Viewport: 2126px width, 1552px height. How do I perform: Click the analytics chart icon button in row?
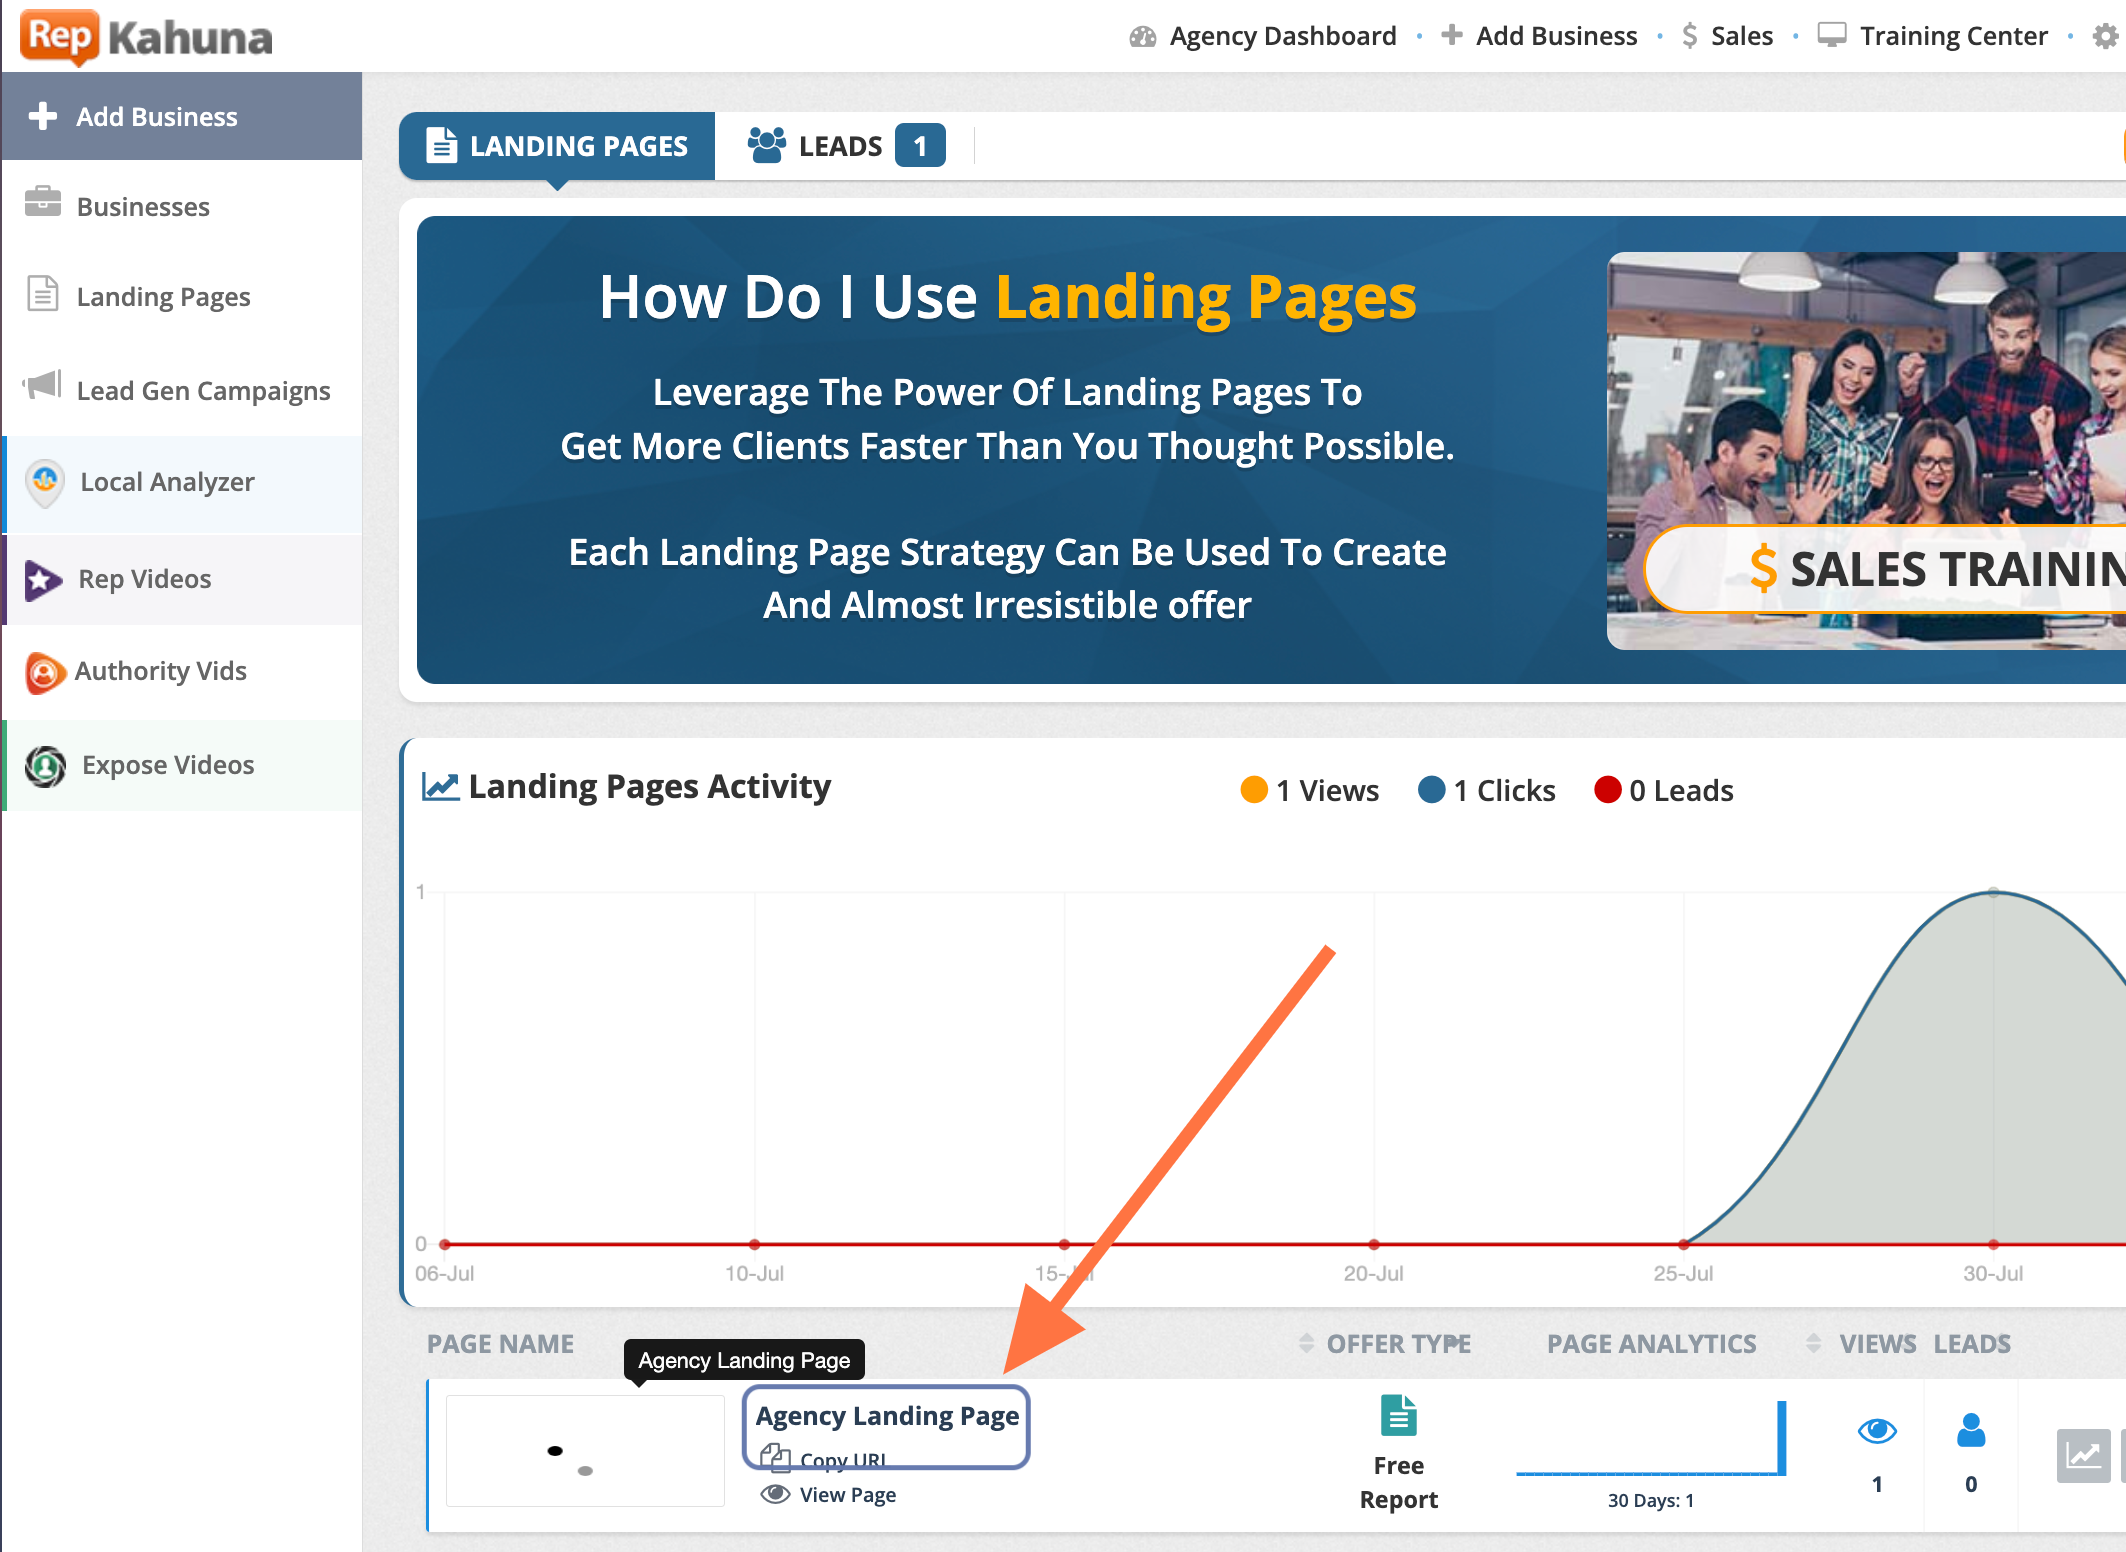point(2082,1455)
